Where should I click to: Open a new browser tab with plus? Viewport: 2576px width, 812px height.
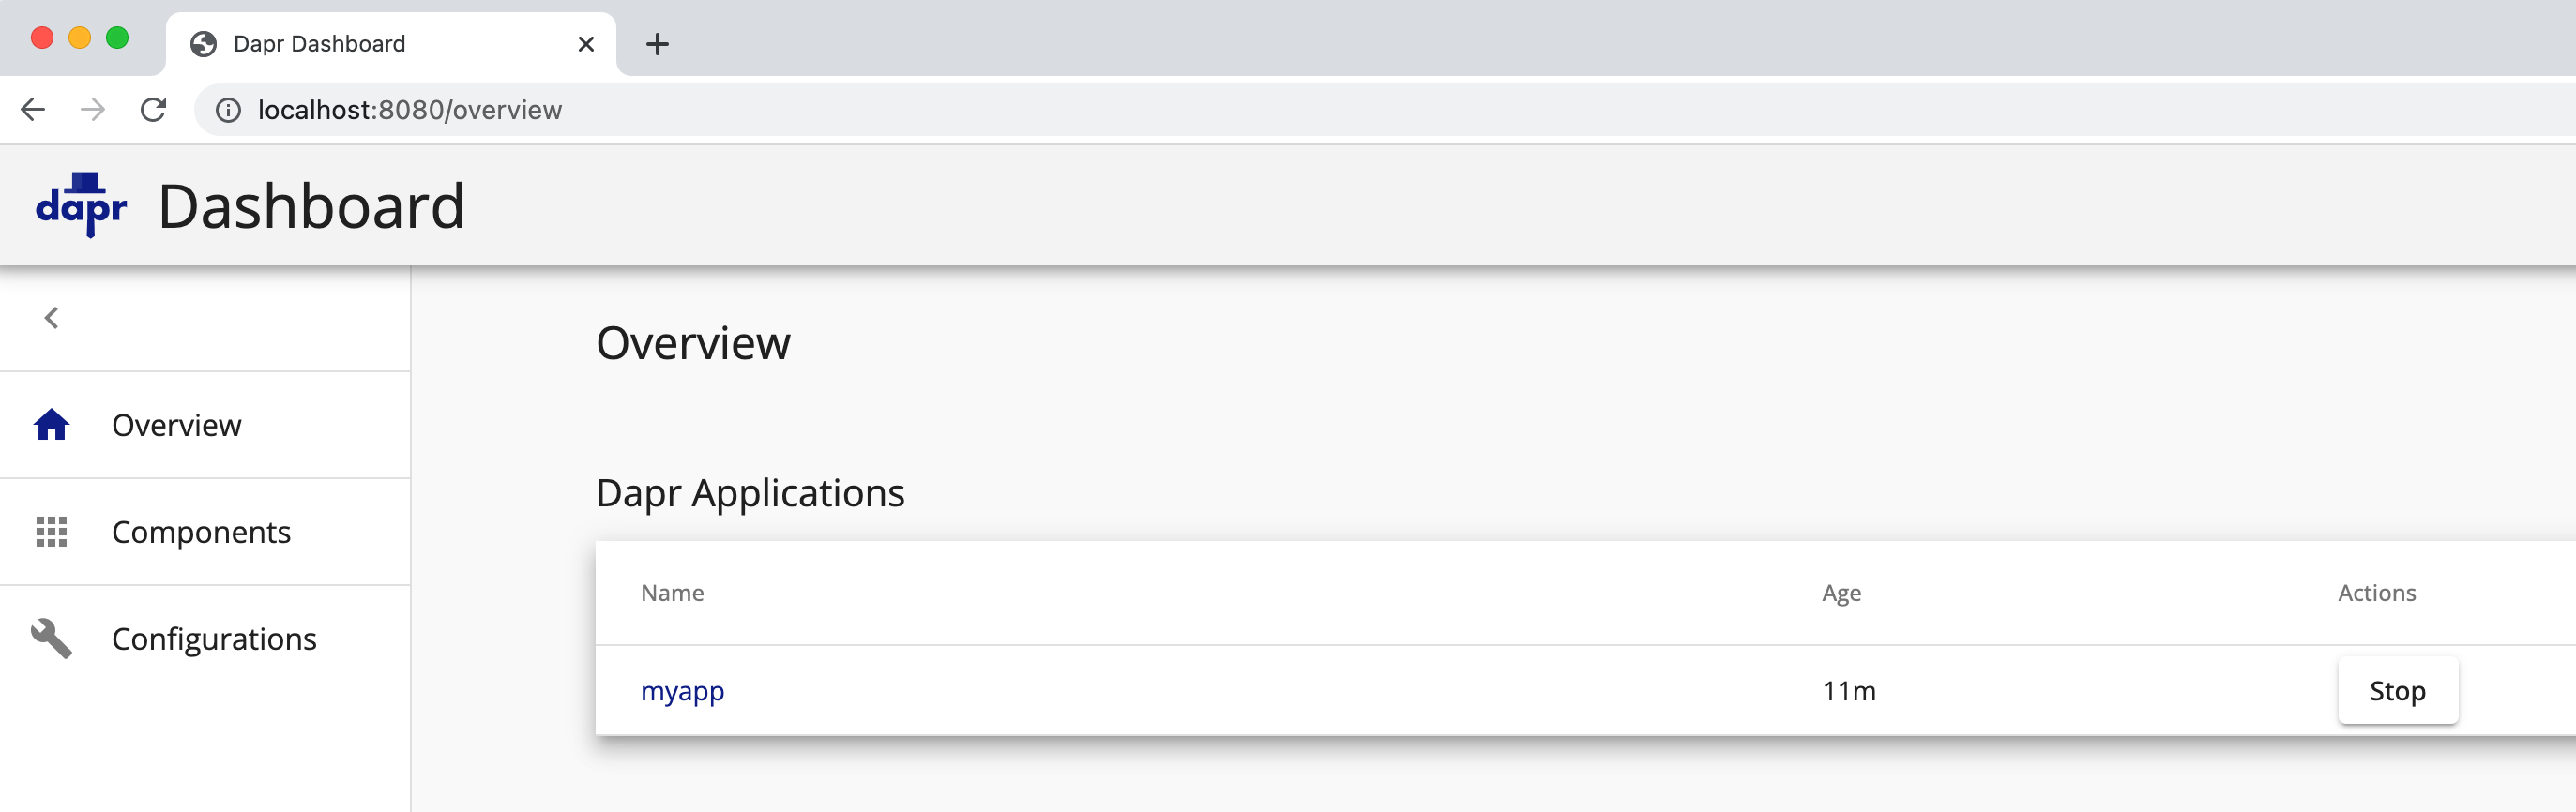pos(657,44)
